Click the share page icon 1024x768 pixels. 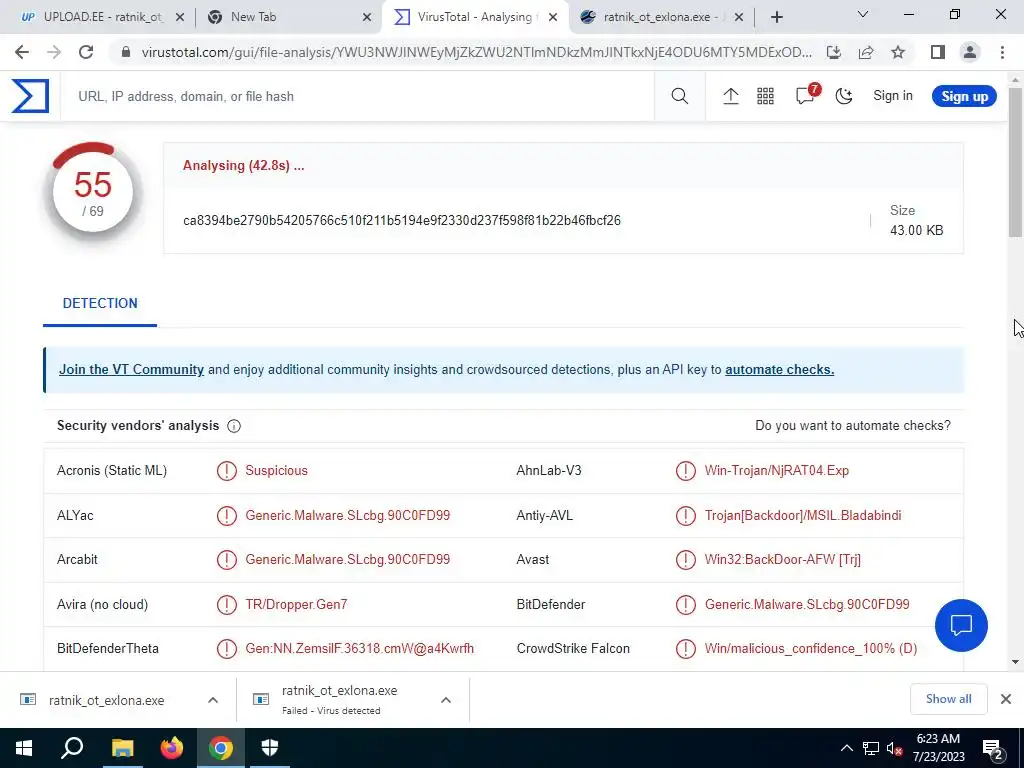866,52
